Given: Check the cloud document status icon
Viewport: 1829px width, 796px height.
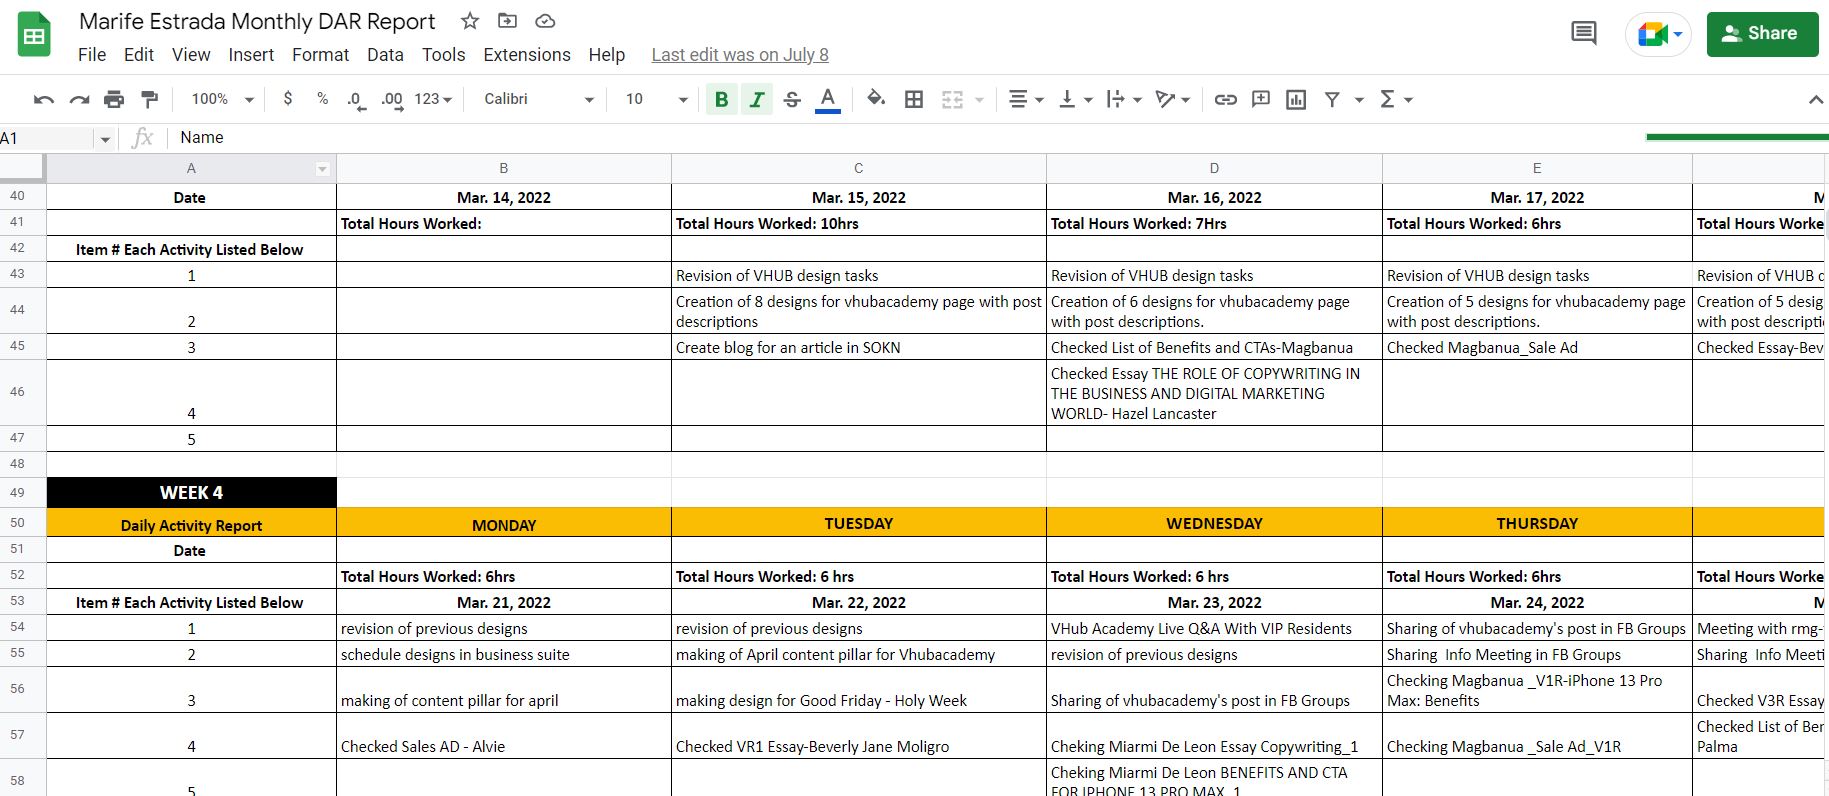Looking at the screenshot, I should click(545, 21).
